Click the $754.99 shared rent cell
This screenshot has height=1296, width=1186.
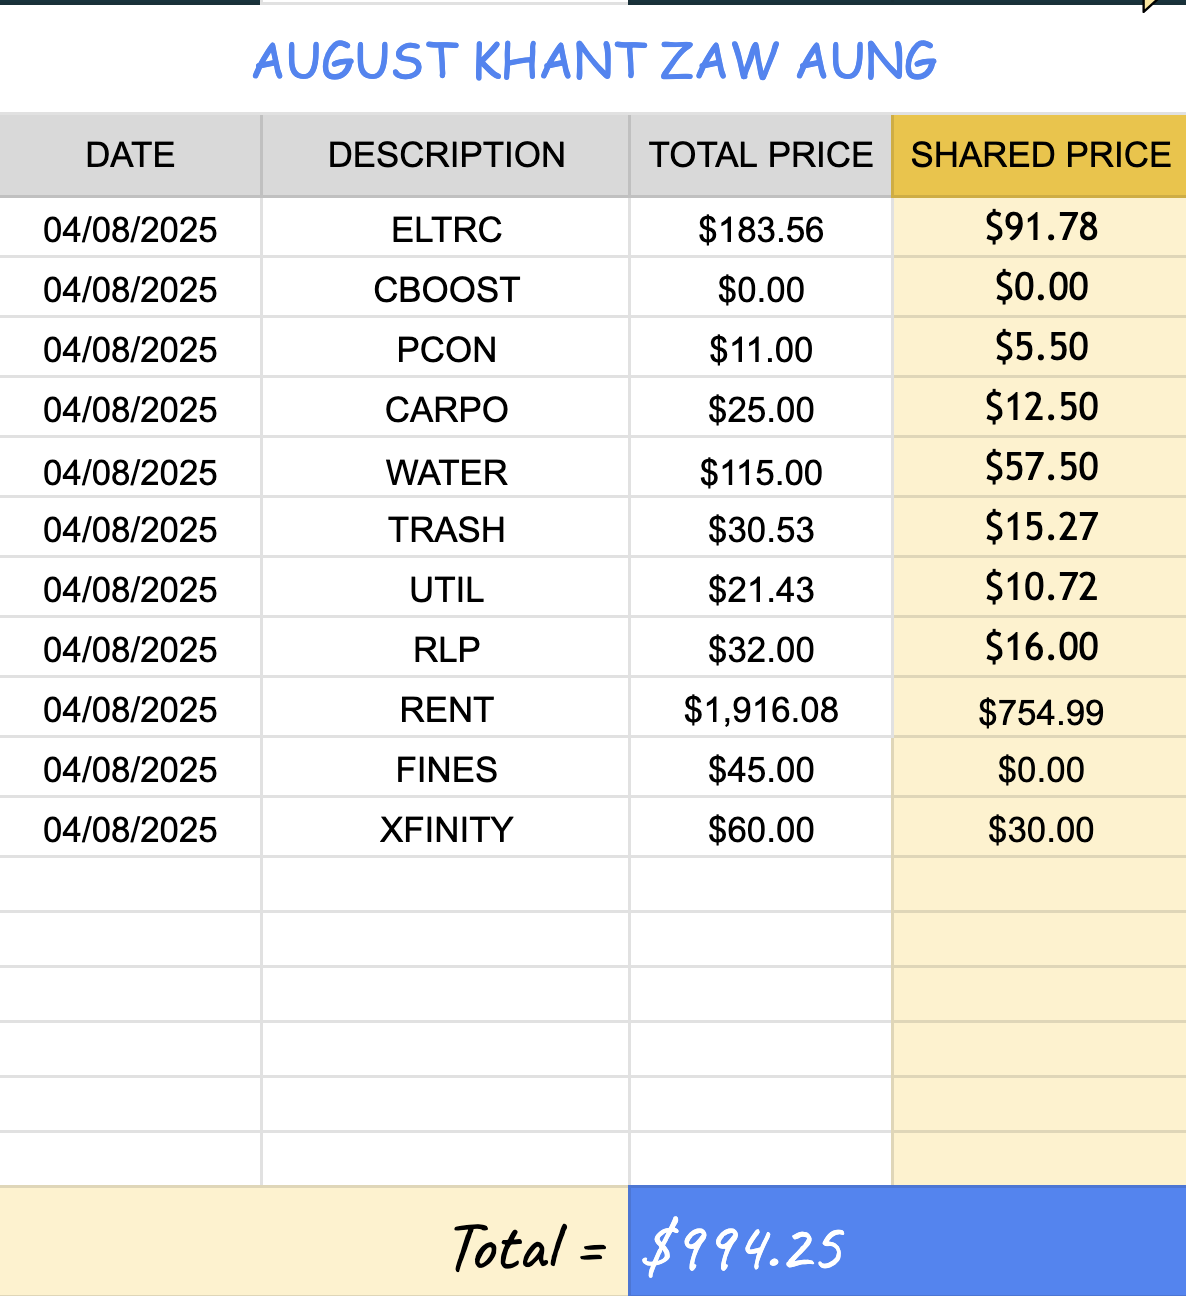[x=1040, y=710]
